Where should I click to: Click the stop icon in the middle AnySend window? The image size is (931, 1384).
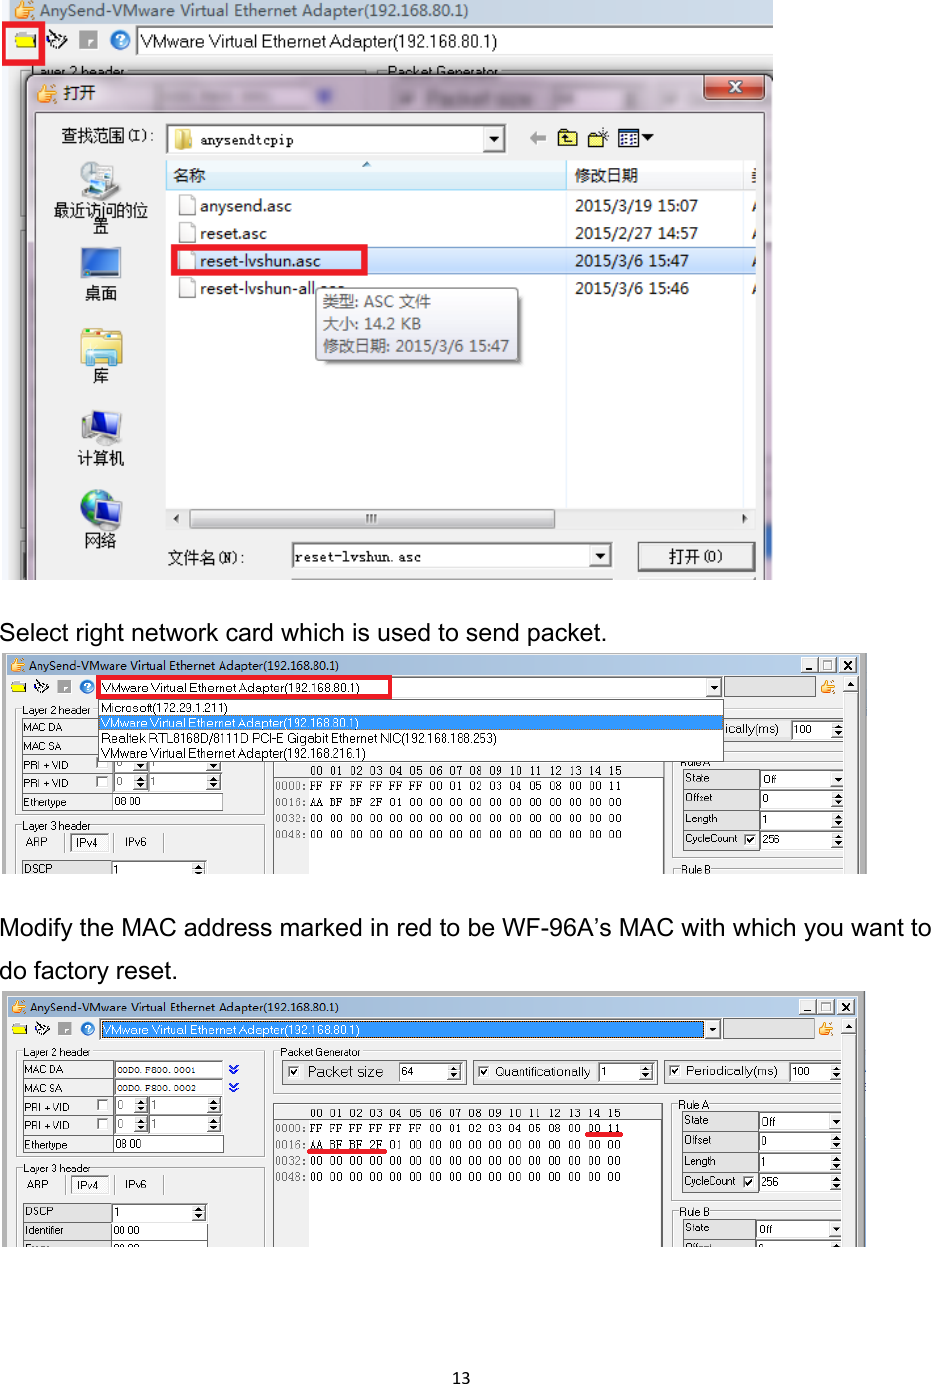(64, 687)
